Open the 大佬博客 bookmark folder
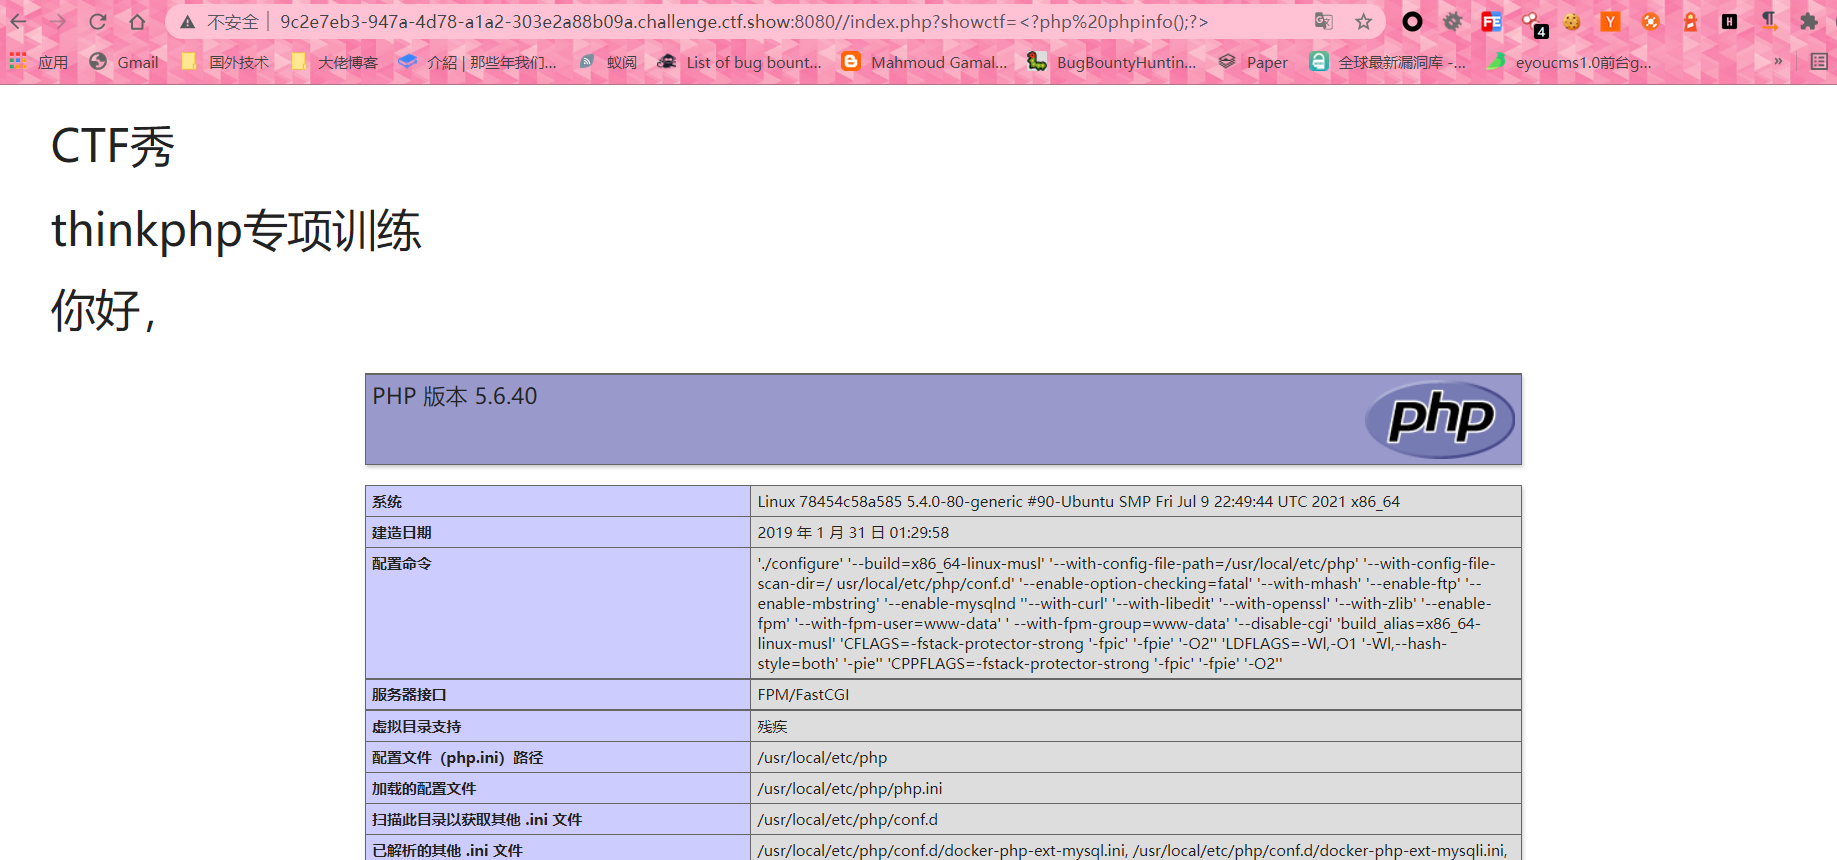Screen dimensions: 1837x860 tap(334, 62)
